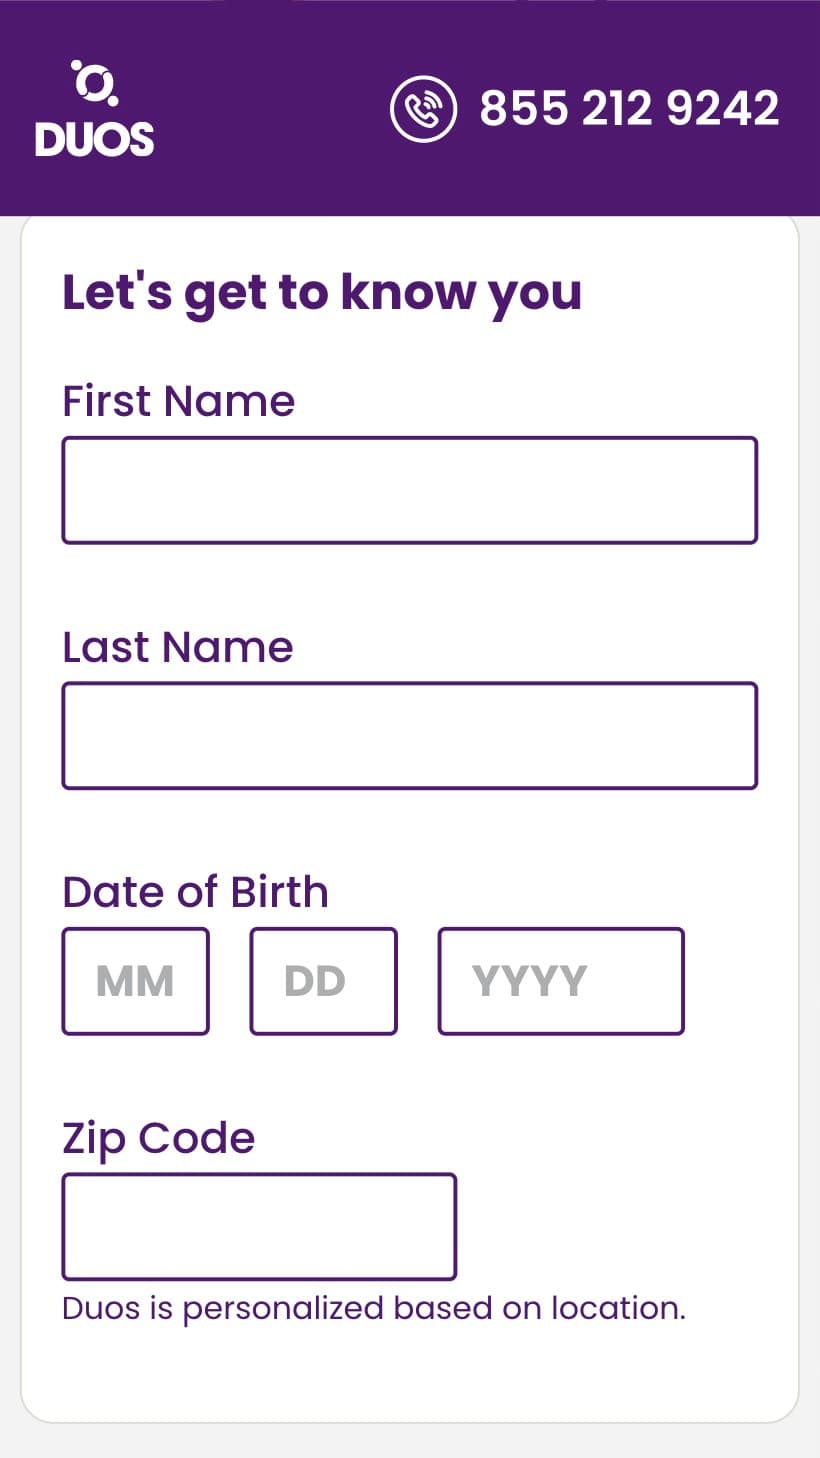Call the 855 212 9242 number link
Image resolution: width=820 pixels, height=1458 pixels.
click(x=629, y=109)
